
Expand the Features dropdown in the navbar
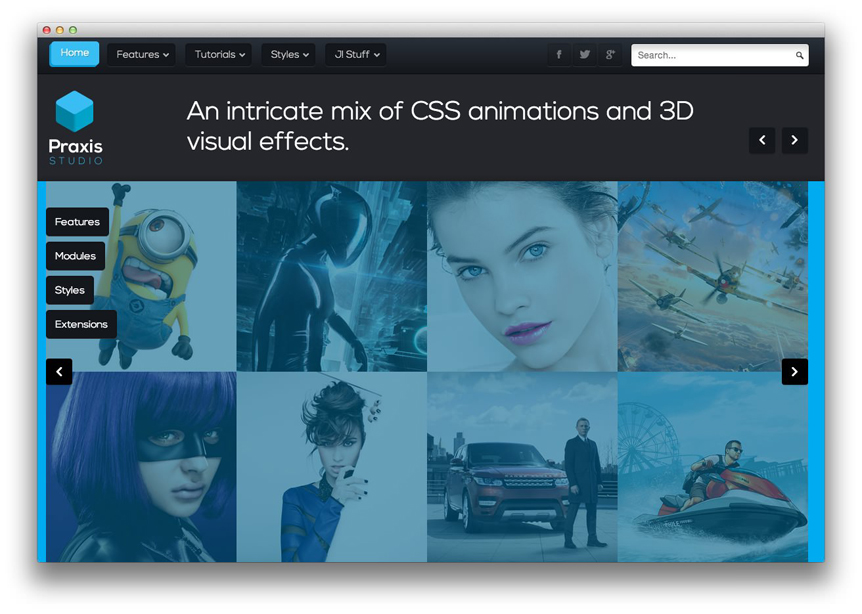coord(142,55)
